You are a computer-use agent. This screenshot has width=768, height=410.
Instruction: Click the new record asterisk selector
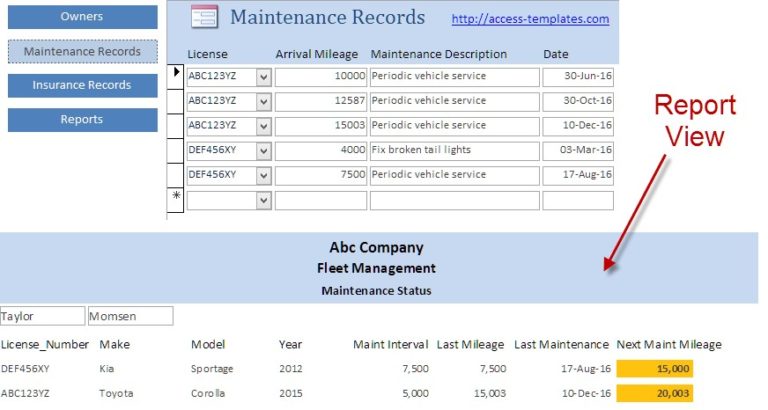pyautogui.click(x=177, y=198)
